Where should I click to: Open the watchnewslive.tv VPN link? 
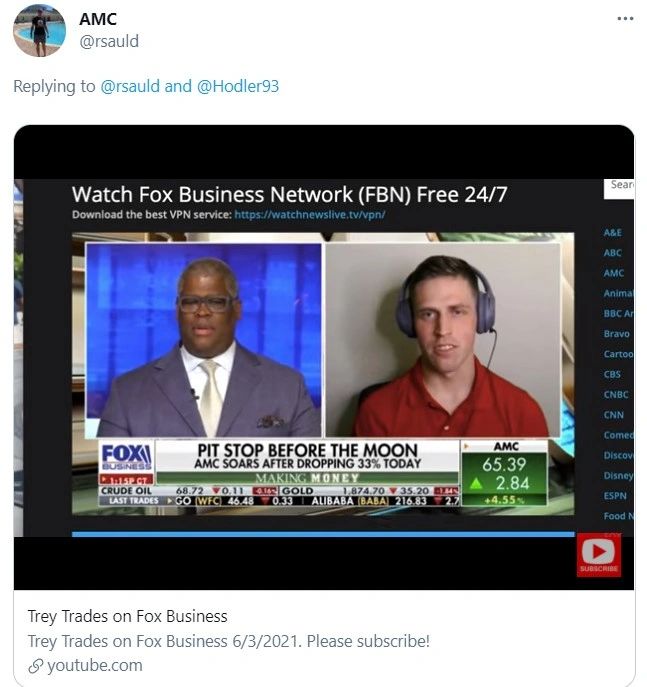tap(310, 215)
